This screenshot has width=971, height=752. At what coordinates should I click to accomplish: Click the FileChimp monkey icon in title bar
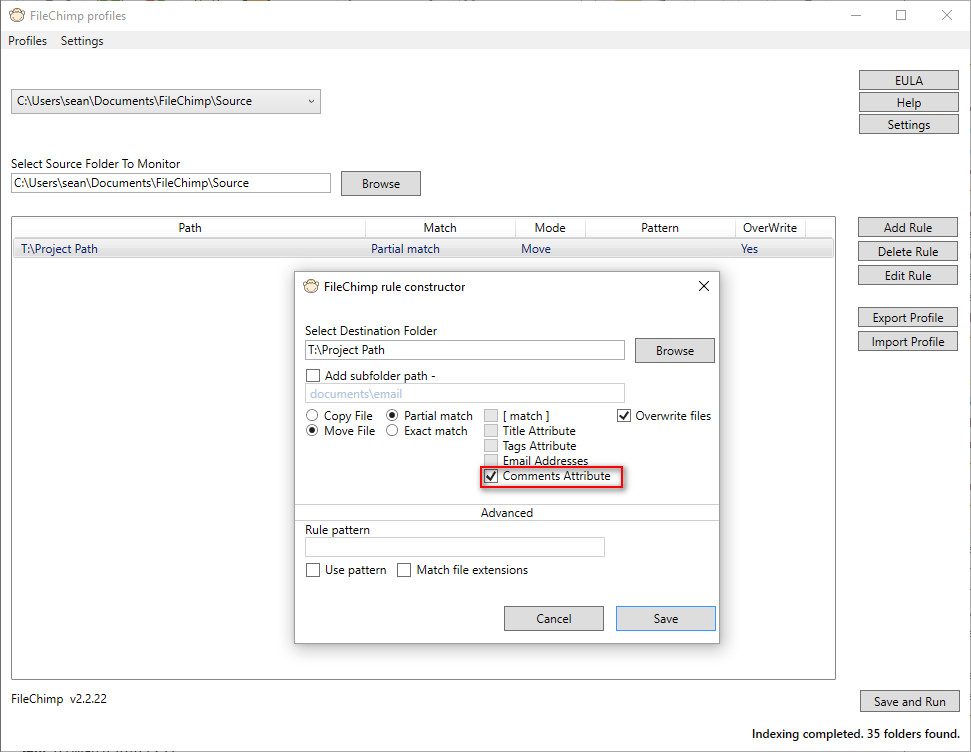17,15
